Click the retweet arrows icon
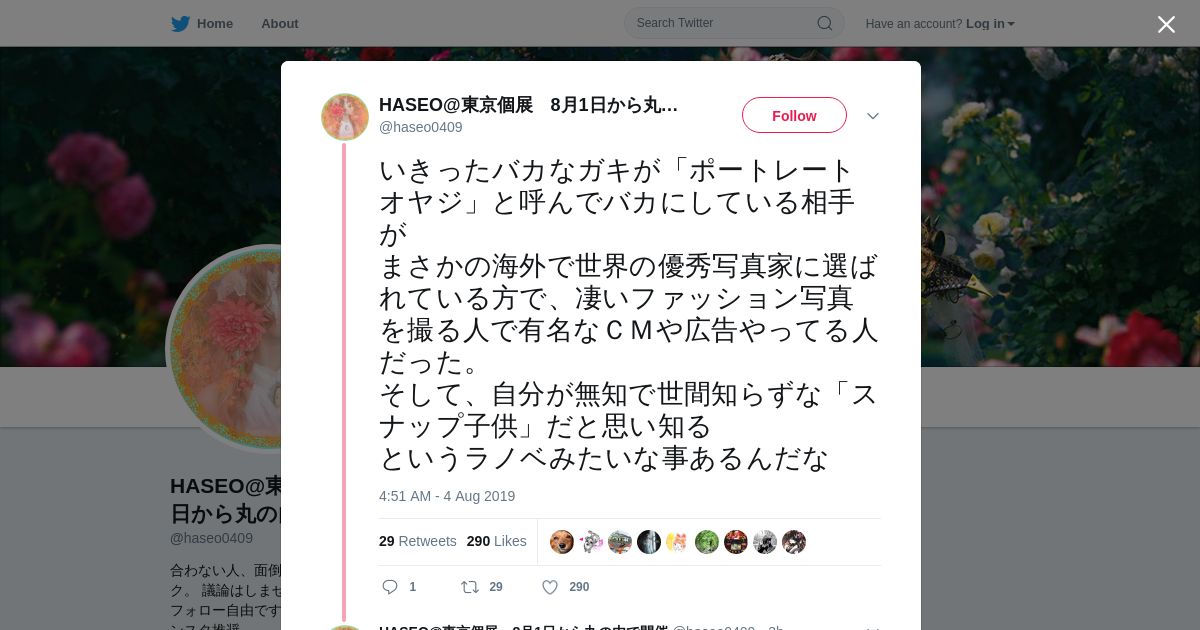1200x630 pixels. (x=469, y=587)
